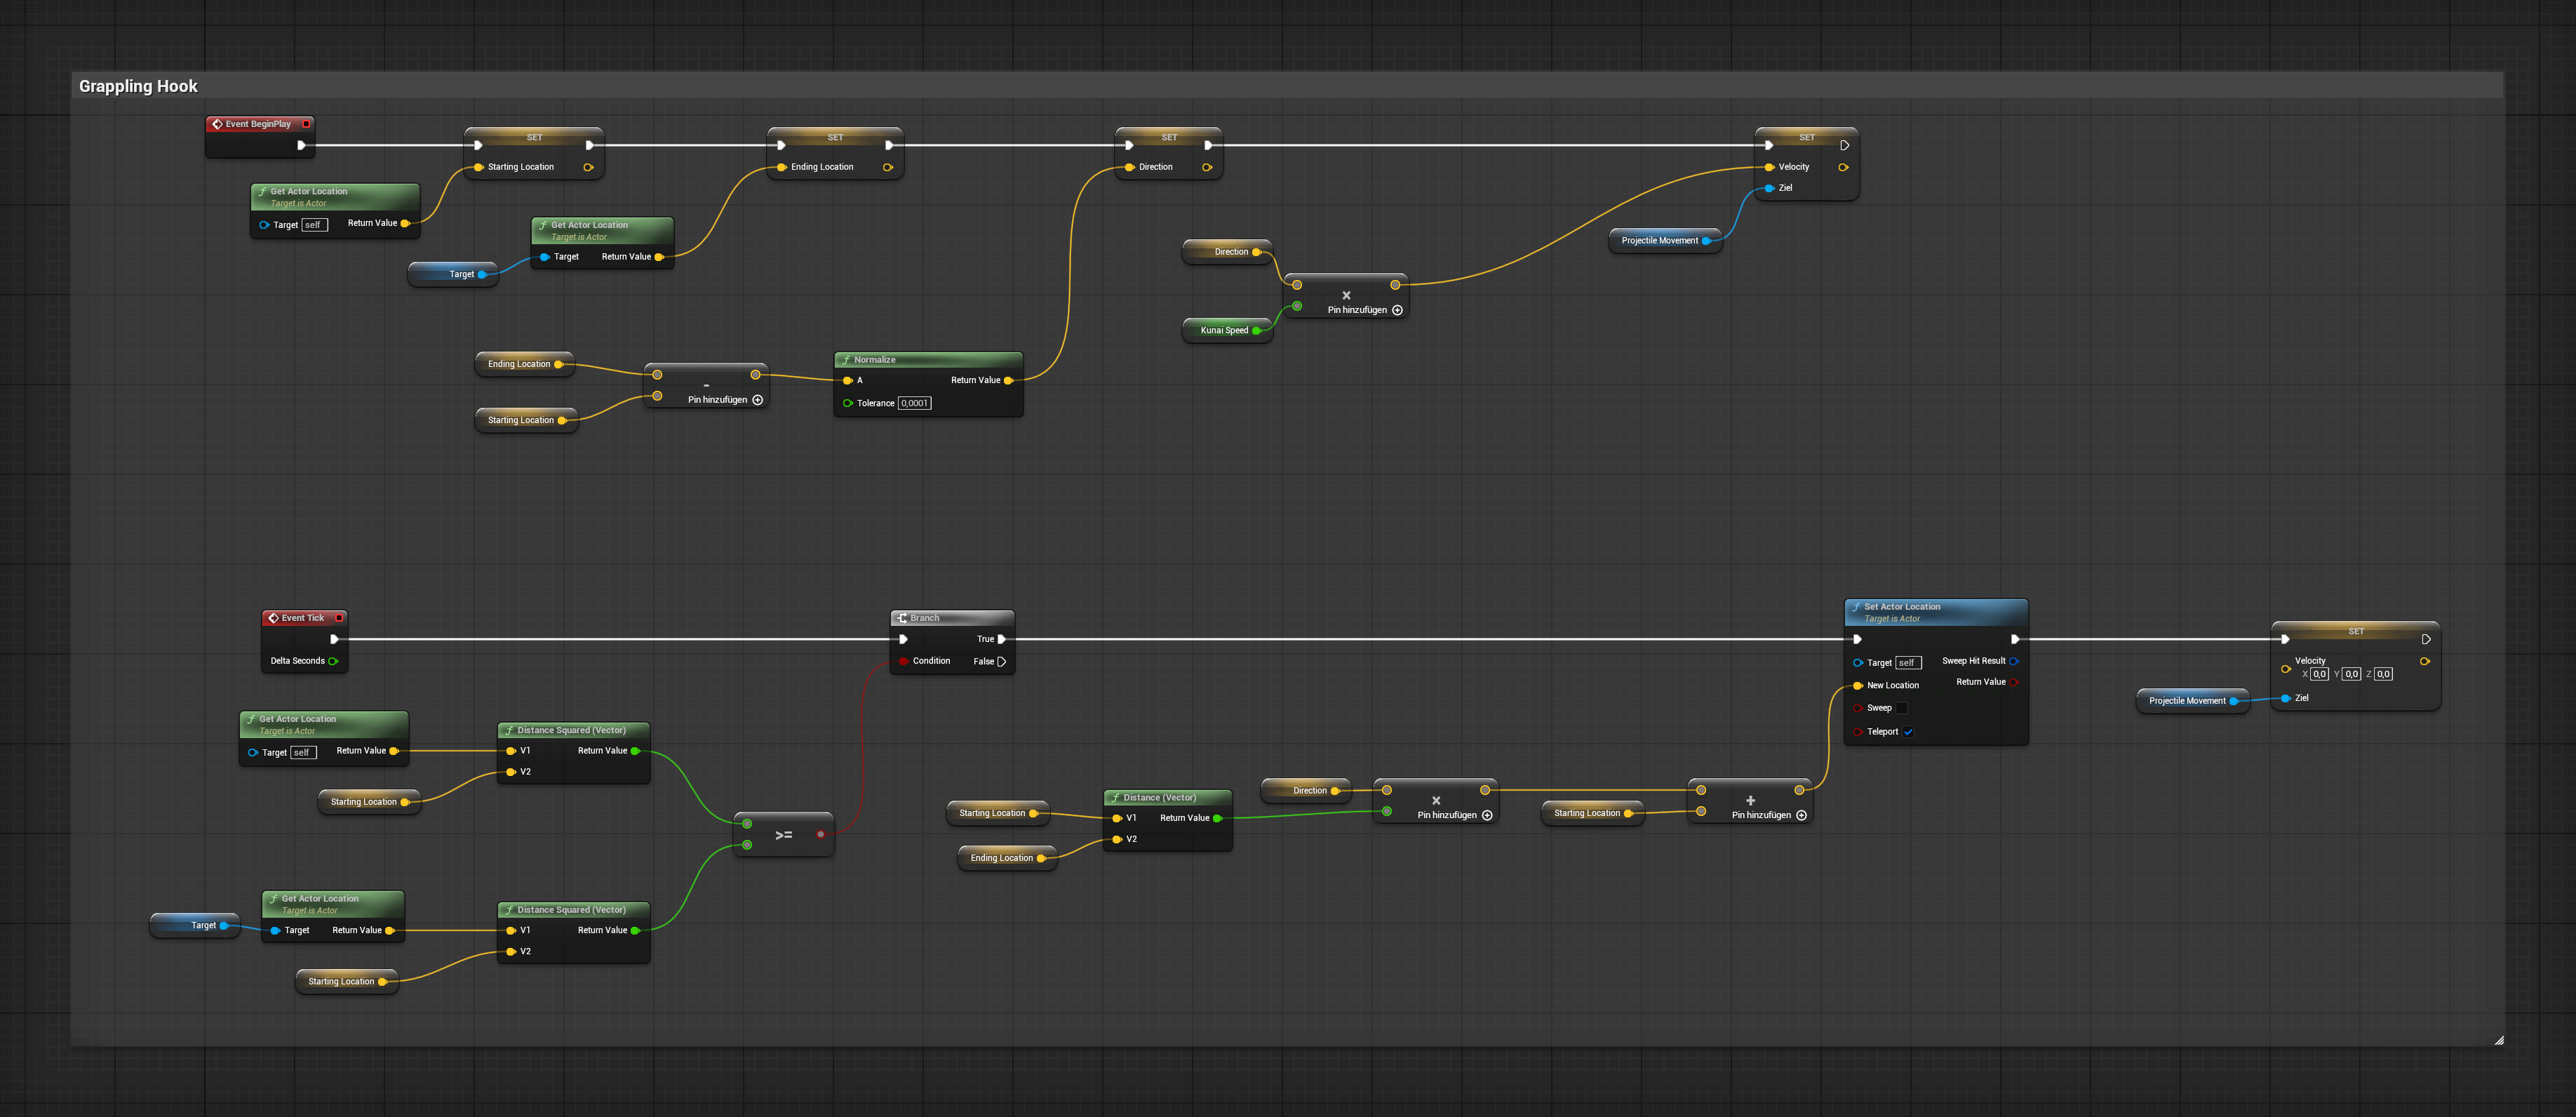The width and height of the screenshot is (2576, 1117).
Task: Click the Distance (Vector) function icon
Action: (x=1115, y=798)
